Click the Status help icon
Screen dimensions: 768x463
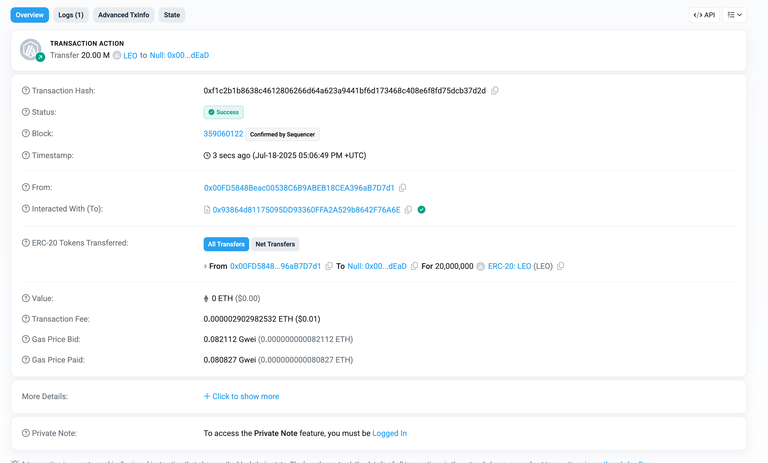pos(25,112)
